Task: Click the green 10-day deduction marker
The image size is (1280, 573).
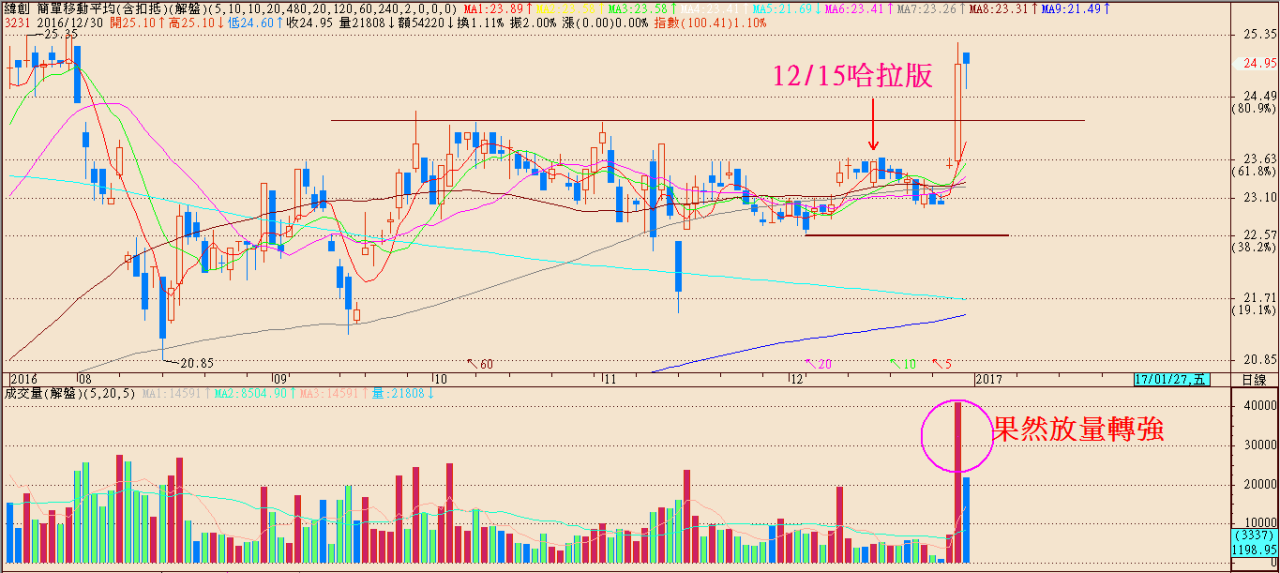Action: pos(902,364)
